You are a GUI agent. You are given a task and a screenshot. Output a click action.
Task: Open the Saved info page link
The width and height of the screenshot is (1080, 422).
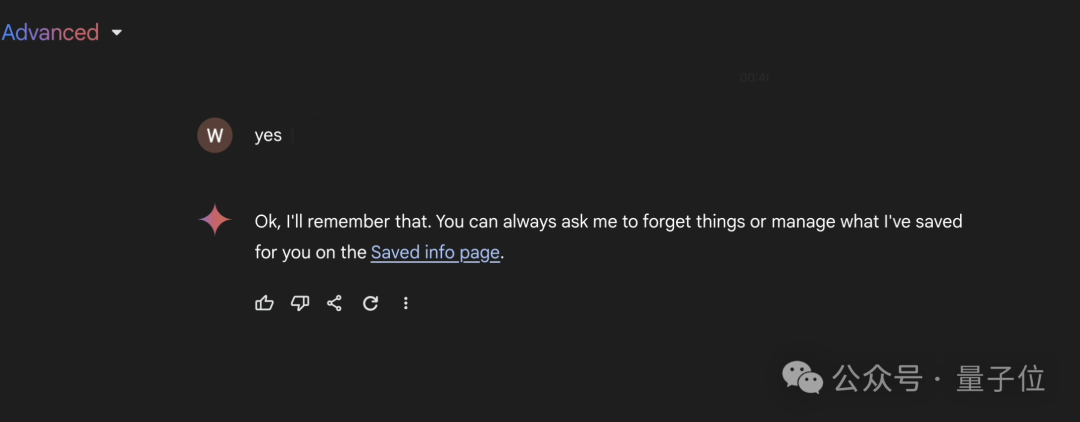(x=435, y=252)
